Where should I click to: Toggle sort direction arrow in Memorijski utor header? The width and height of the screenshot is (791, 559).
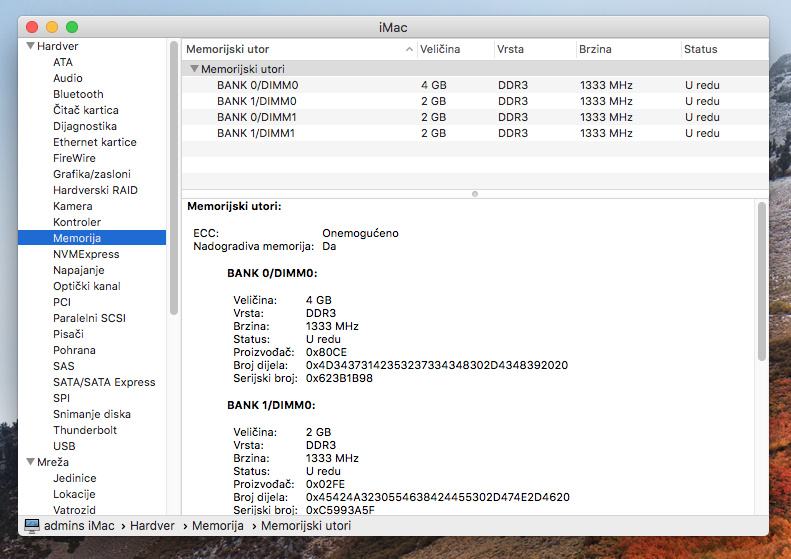[x=409, y=49]
